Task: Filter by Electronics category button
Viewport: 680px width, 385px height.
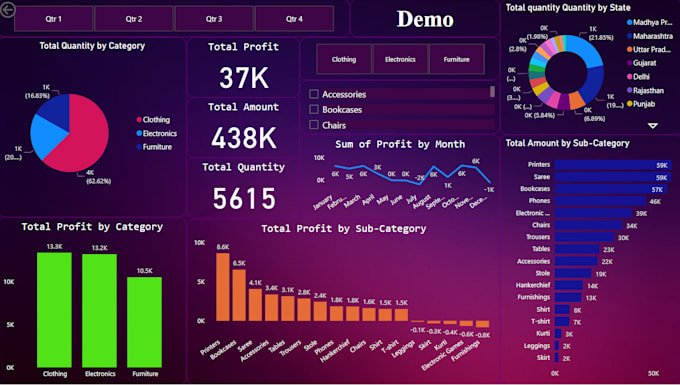Action: (400, 59)
